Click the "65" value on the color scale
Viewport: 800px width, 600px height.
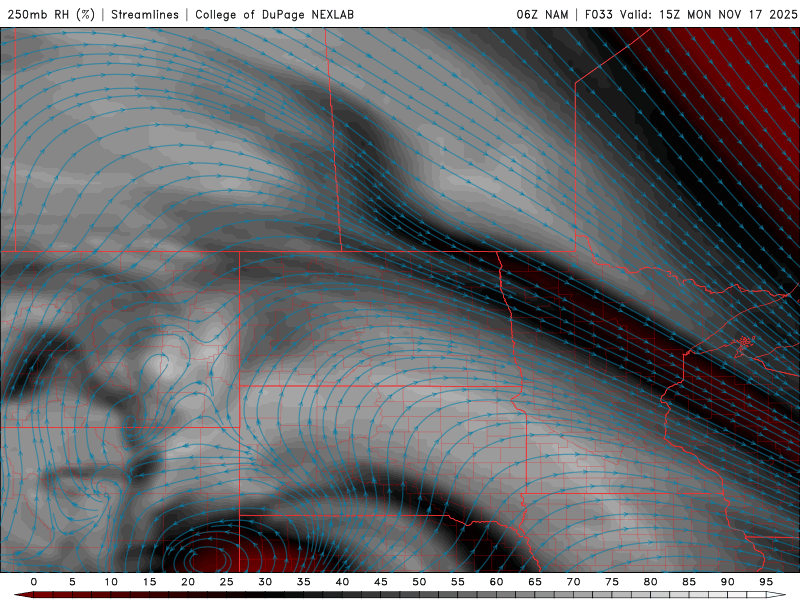click(535, 582)
